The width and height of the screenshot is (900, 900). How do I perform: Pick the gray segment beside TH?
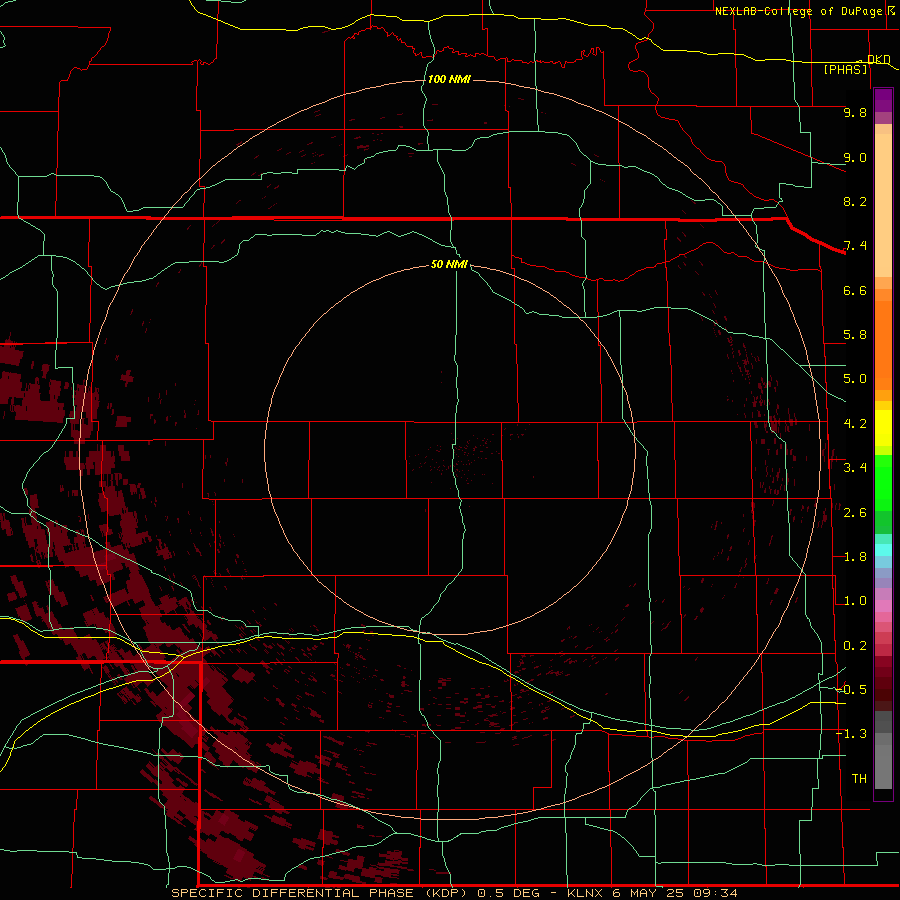point(883,766)
